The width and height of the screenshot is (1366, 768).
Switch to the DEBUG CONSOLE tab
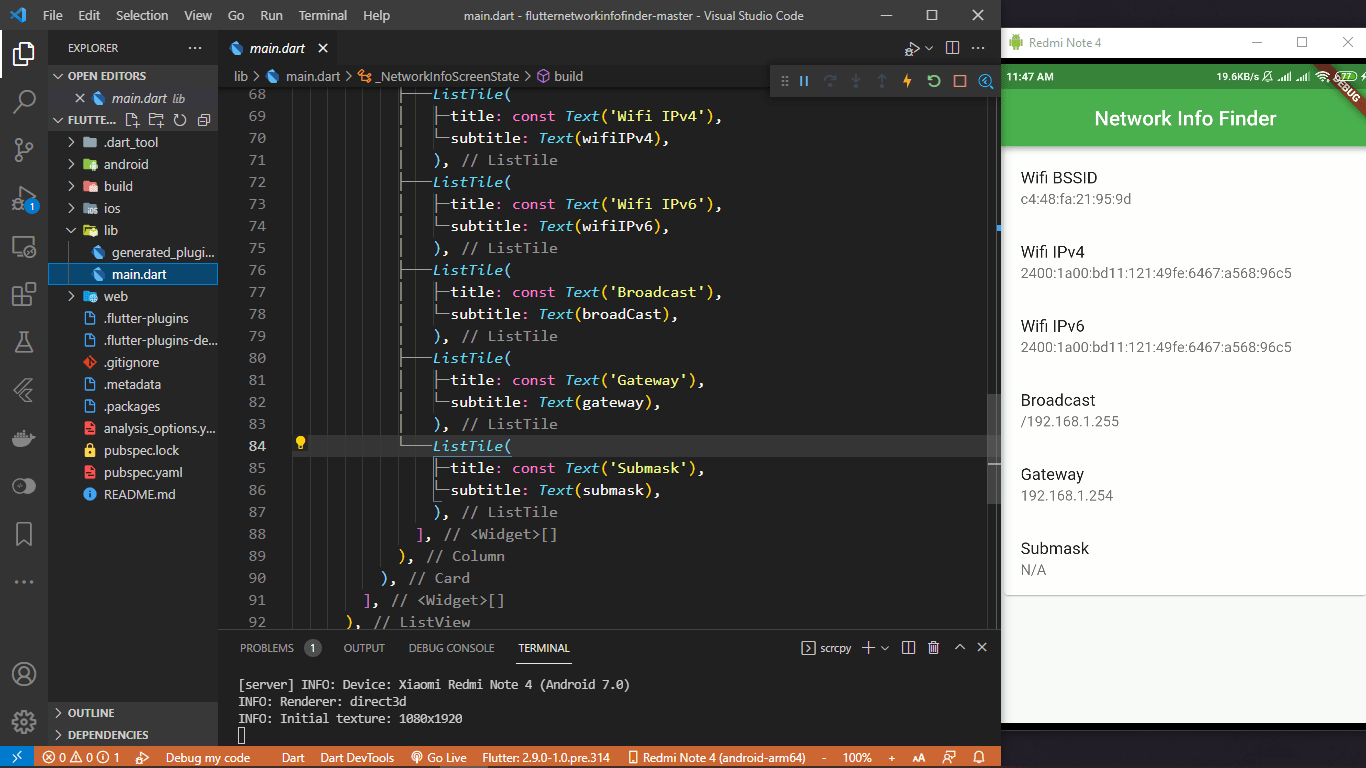coord(451,648)
